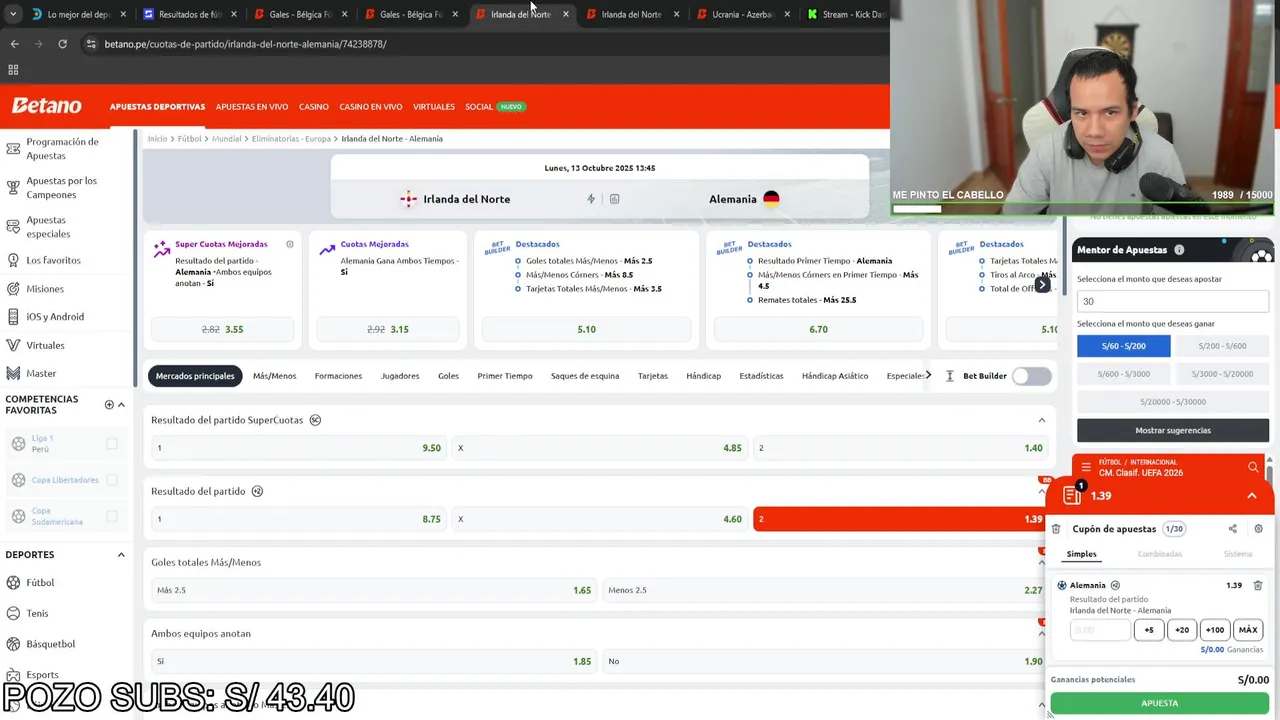Screen dimensions: 1280x720
Task: Click the Tenis sport icon
Action: 13,613
